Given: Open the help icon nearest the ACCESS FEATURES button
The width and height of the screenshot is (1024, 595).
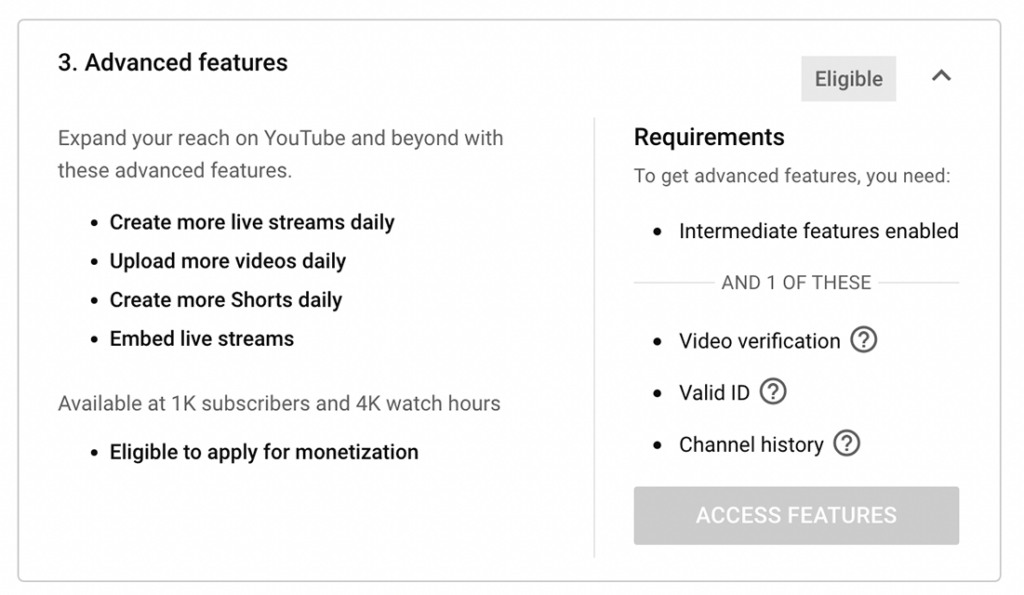Looking at the screenshot, I should pyautogui.click(x=848, y=444).
